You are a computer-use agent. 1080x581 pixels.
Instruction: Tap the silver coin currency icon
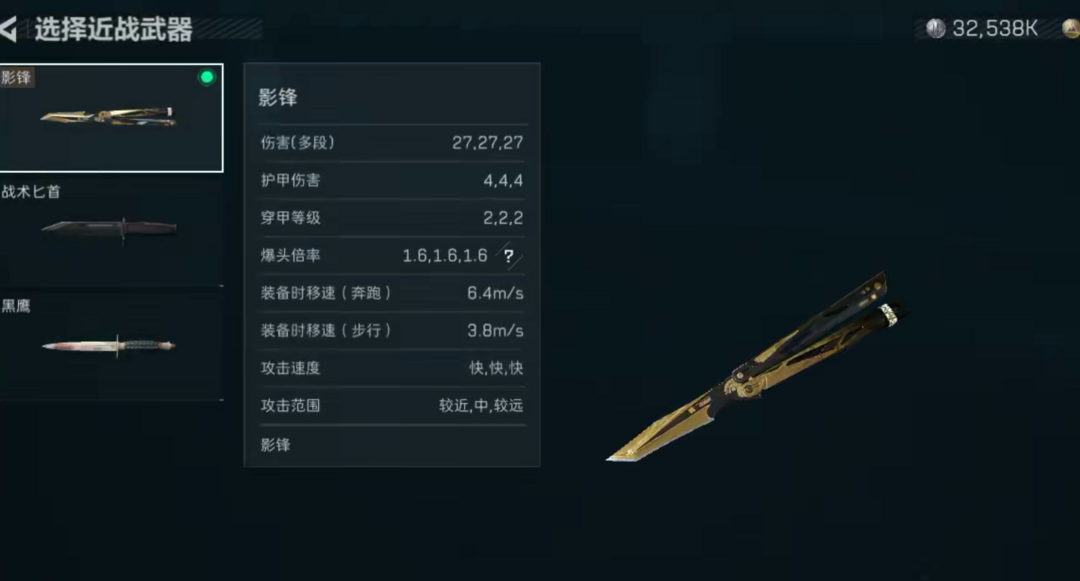pos(935,28)
